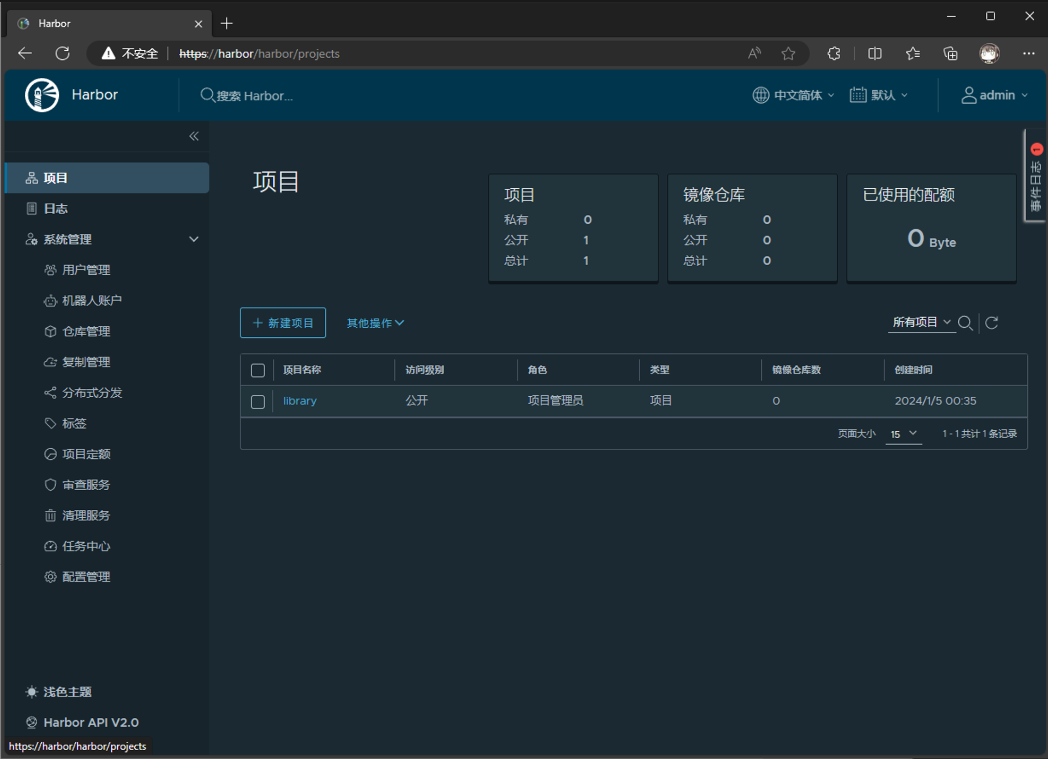The height and width of the screenshot is (759, 1048).
Task: Click the globe language icon
Action: (x=761, y=96)
